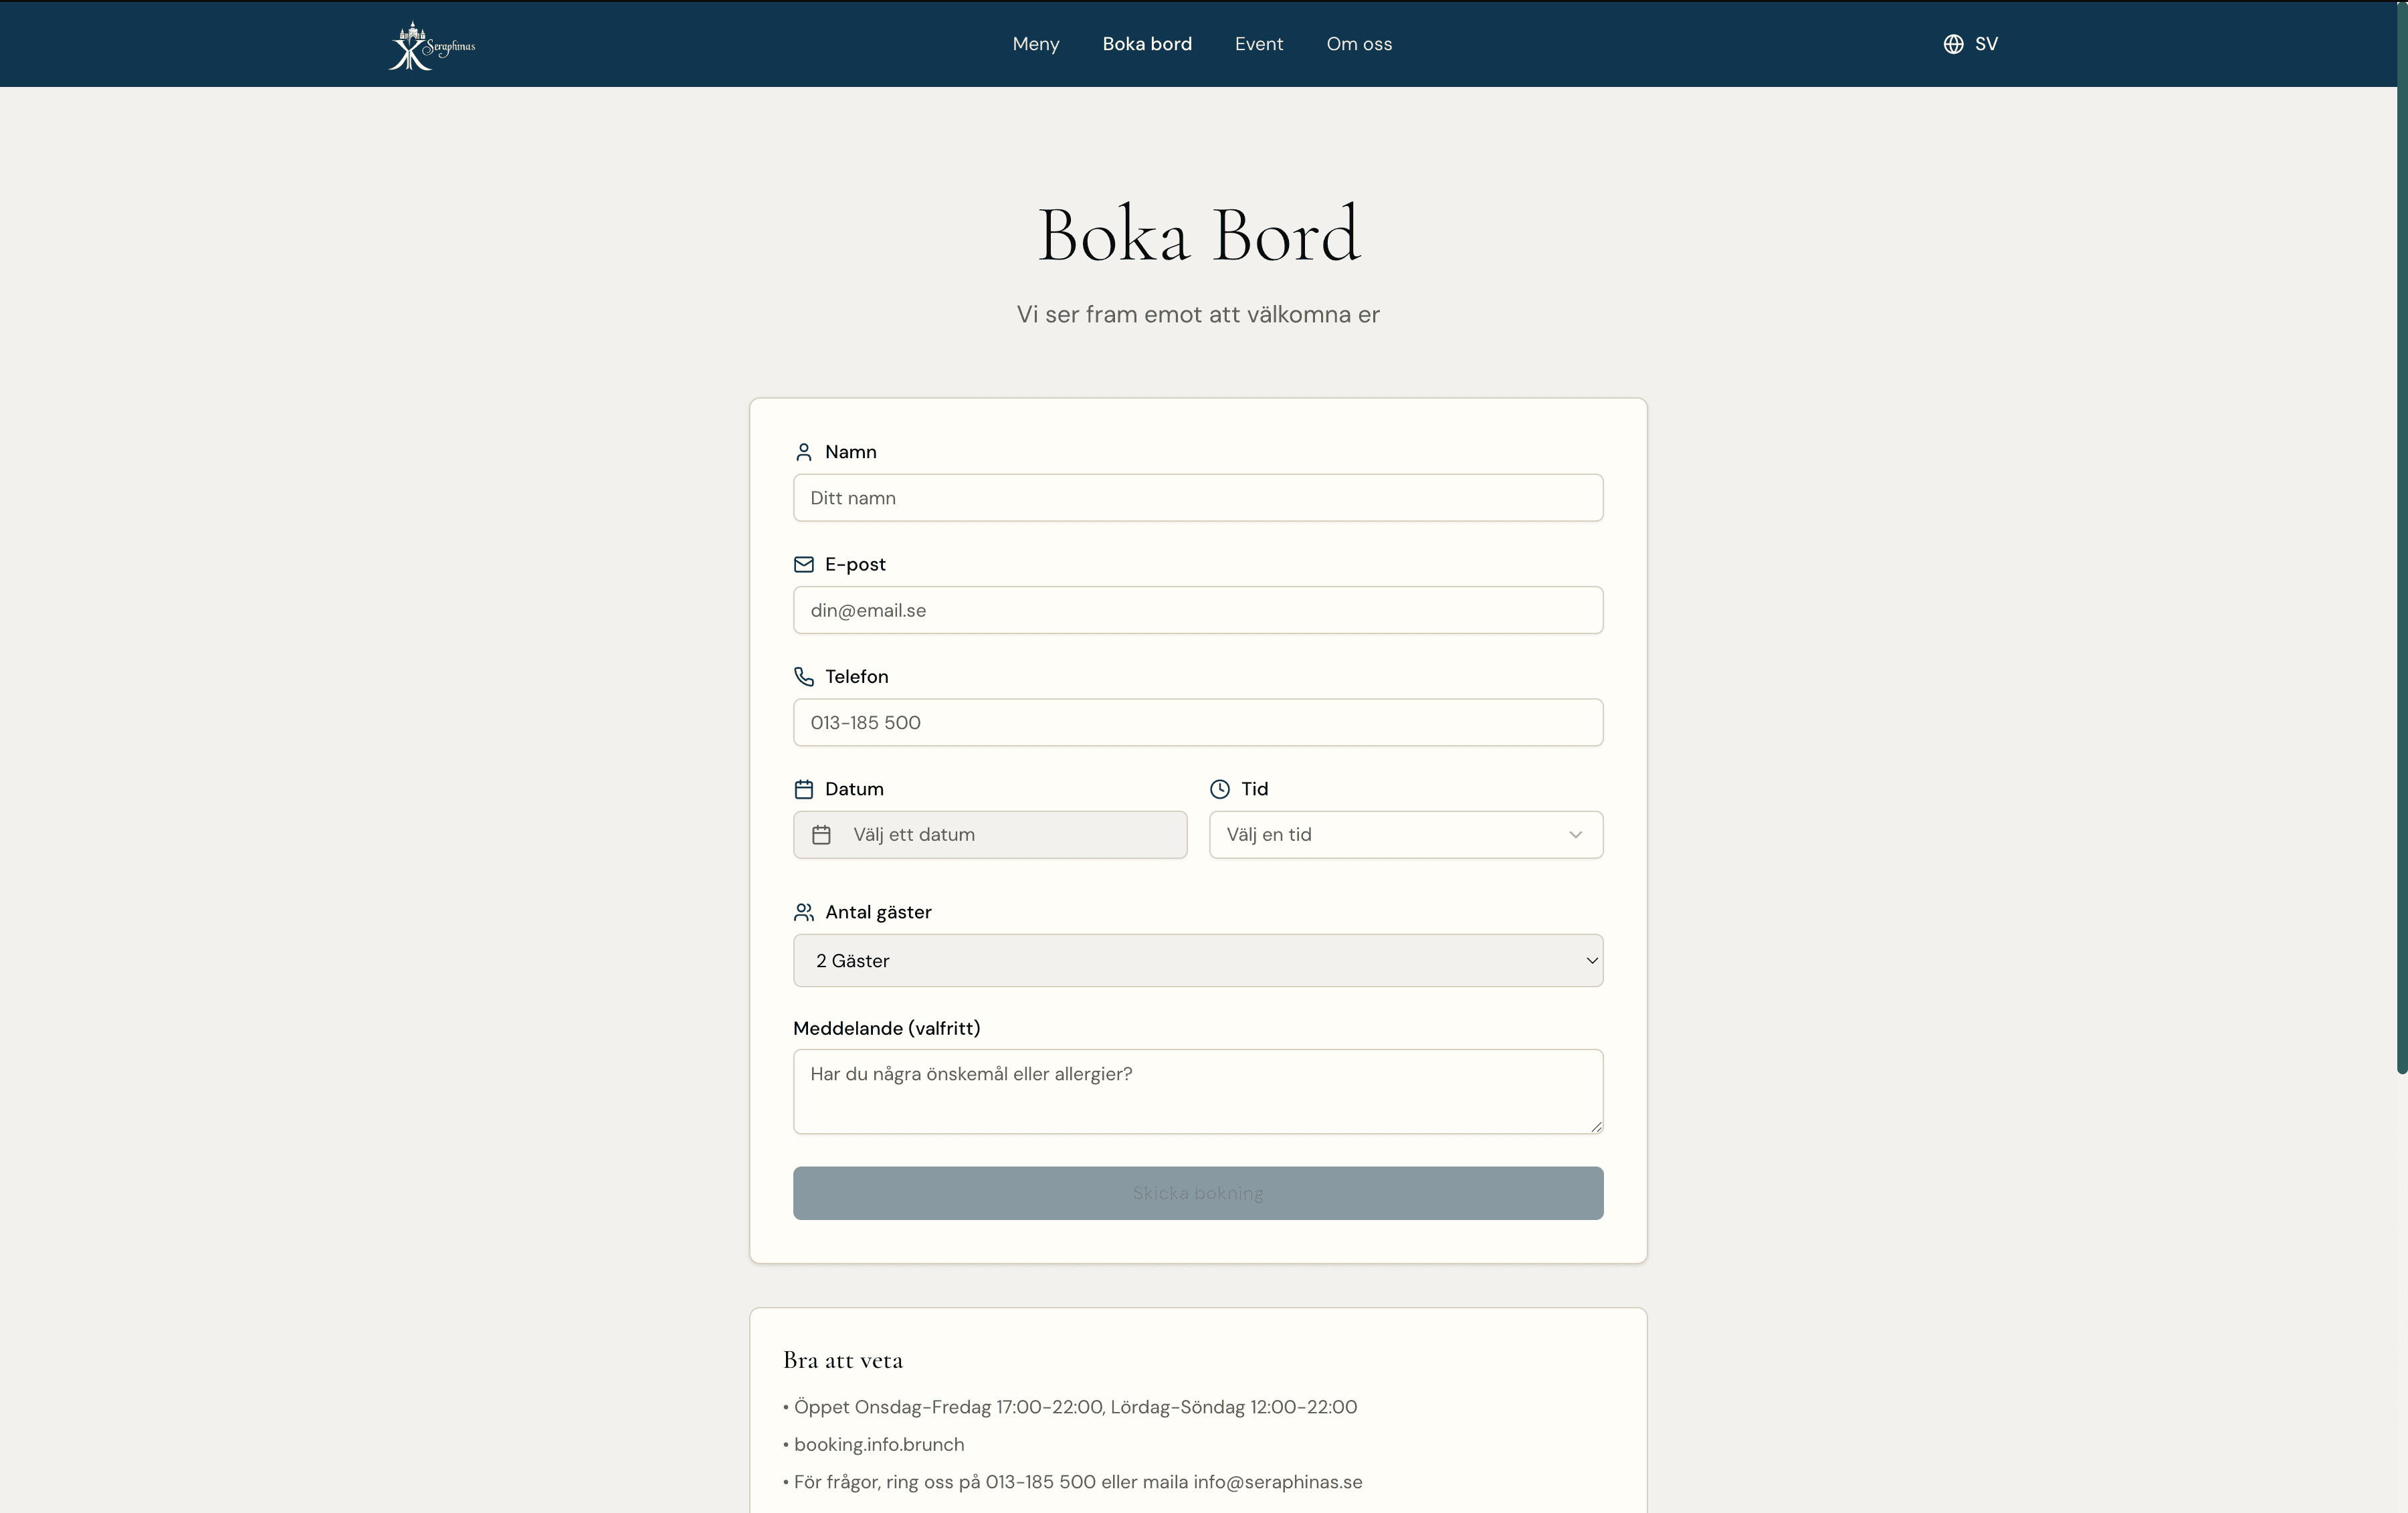This screenshot has width=2408, height=1513.
Task: Focus the Ditt namn input field
Action: pos(1197,498)
